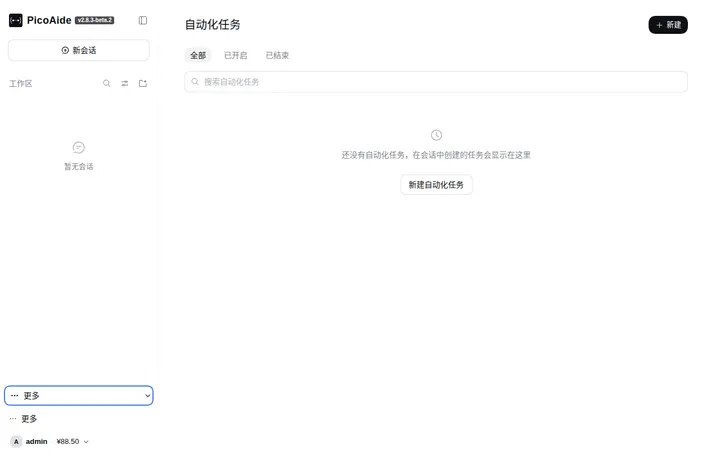Screen dimensions: 720x457
Task: Open workspace filter settings icon
Action: click(125, 83)
